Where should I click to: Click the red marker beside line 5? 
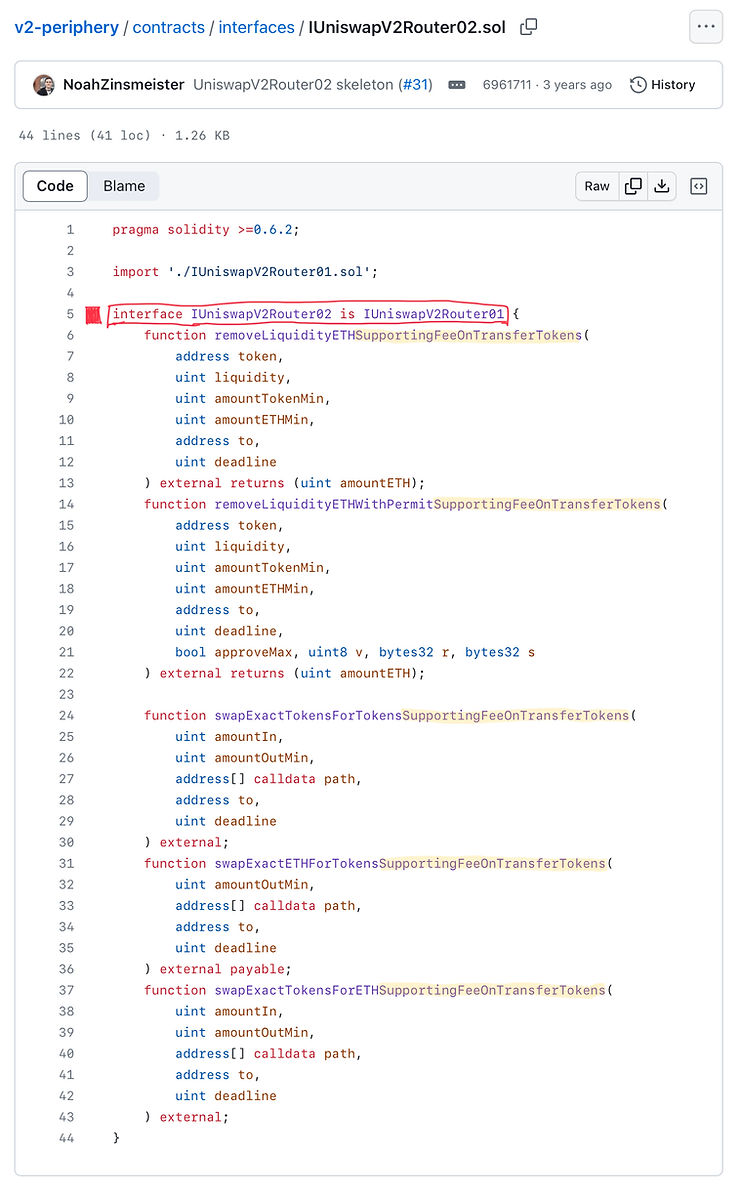[x=94, y=315]
